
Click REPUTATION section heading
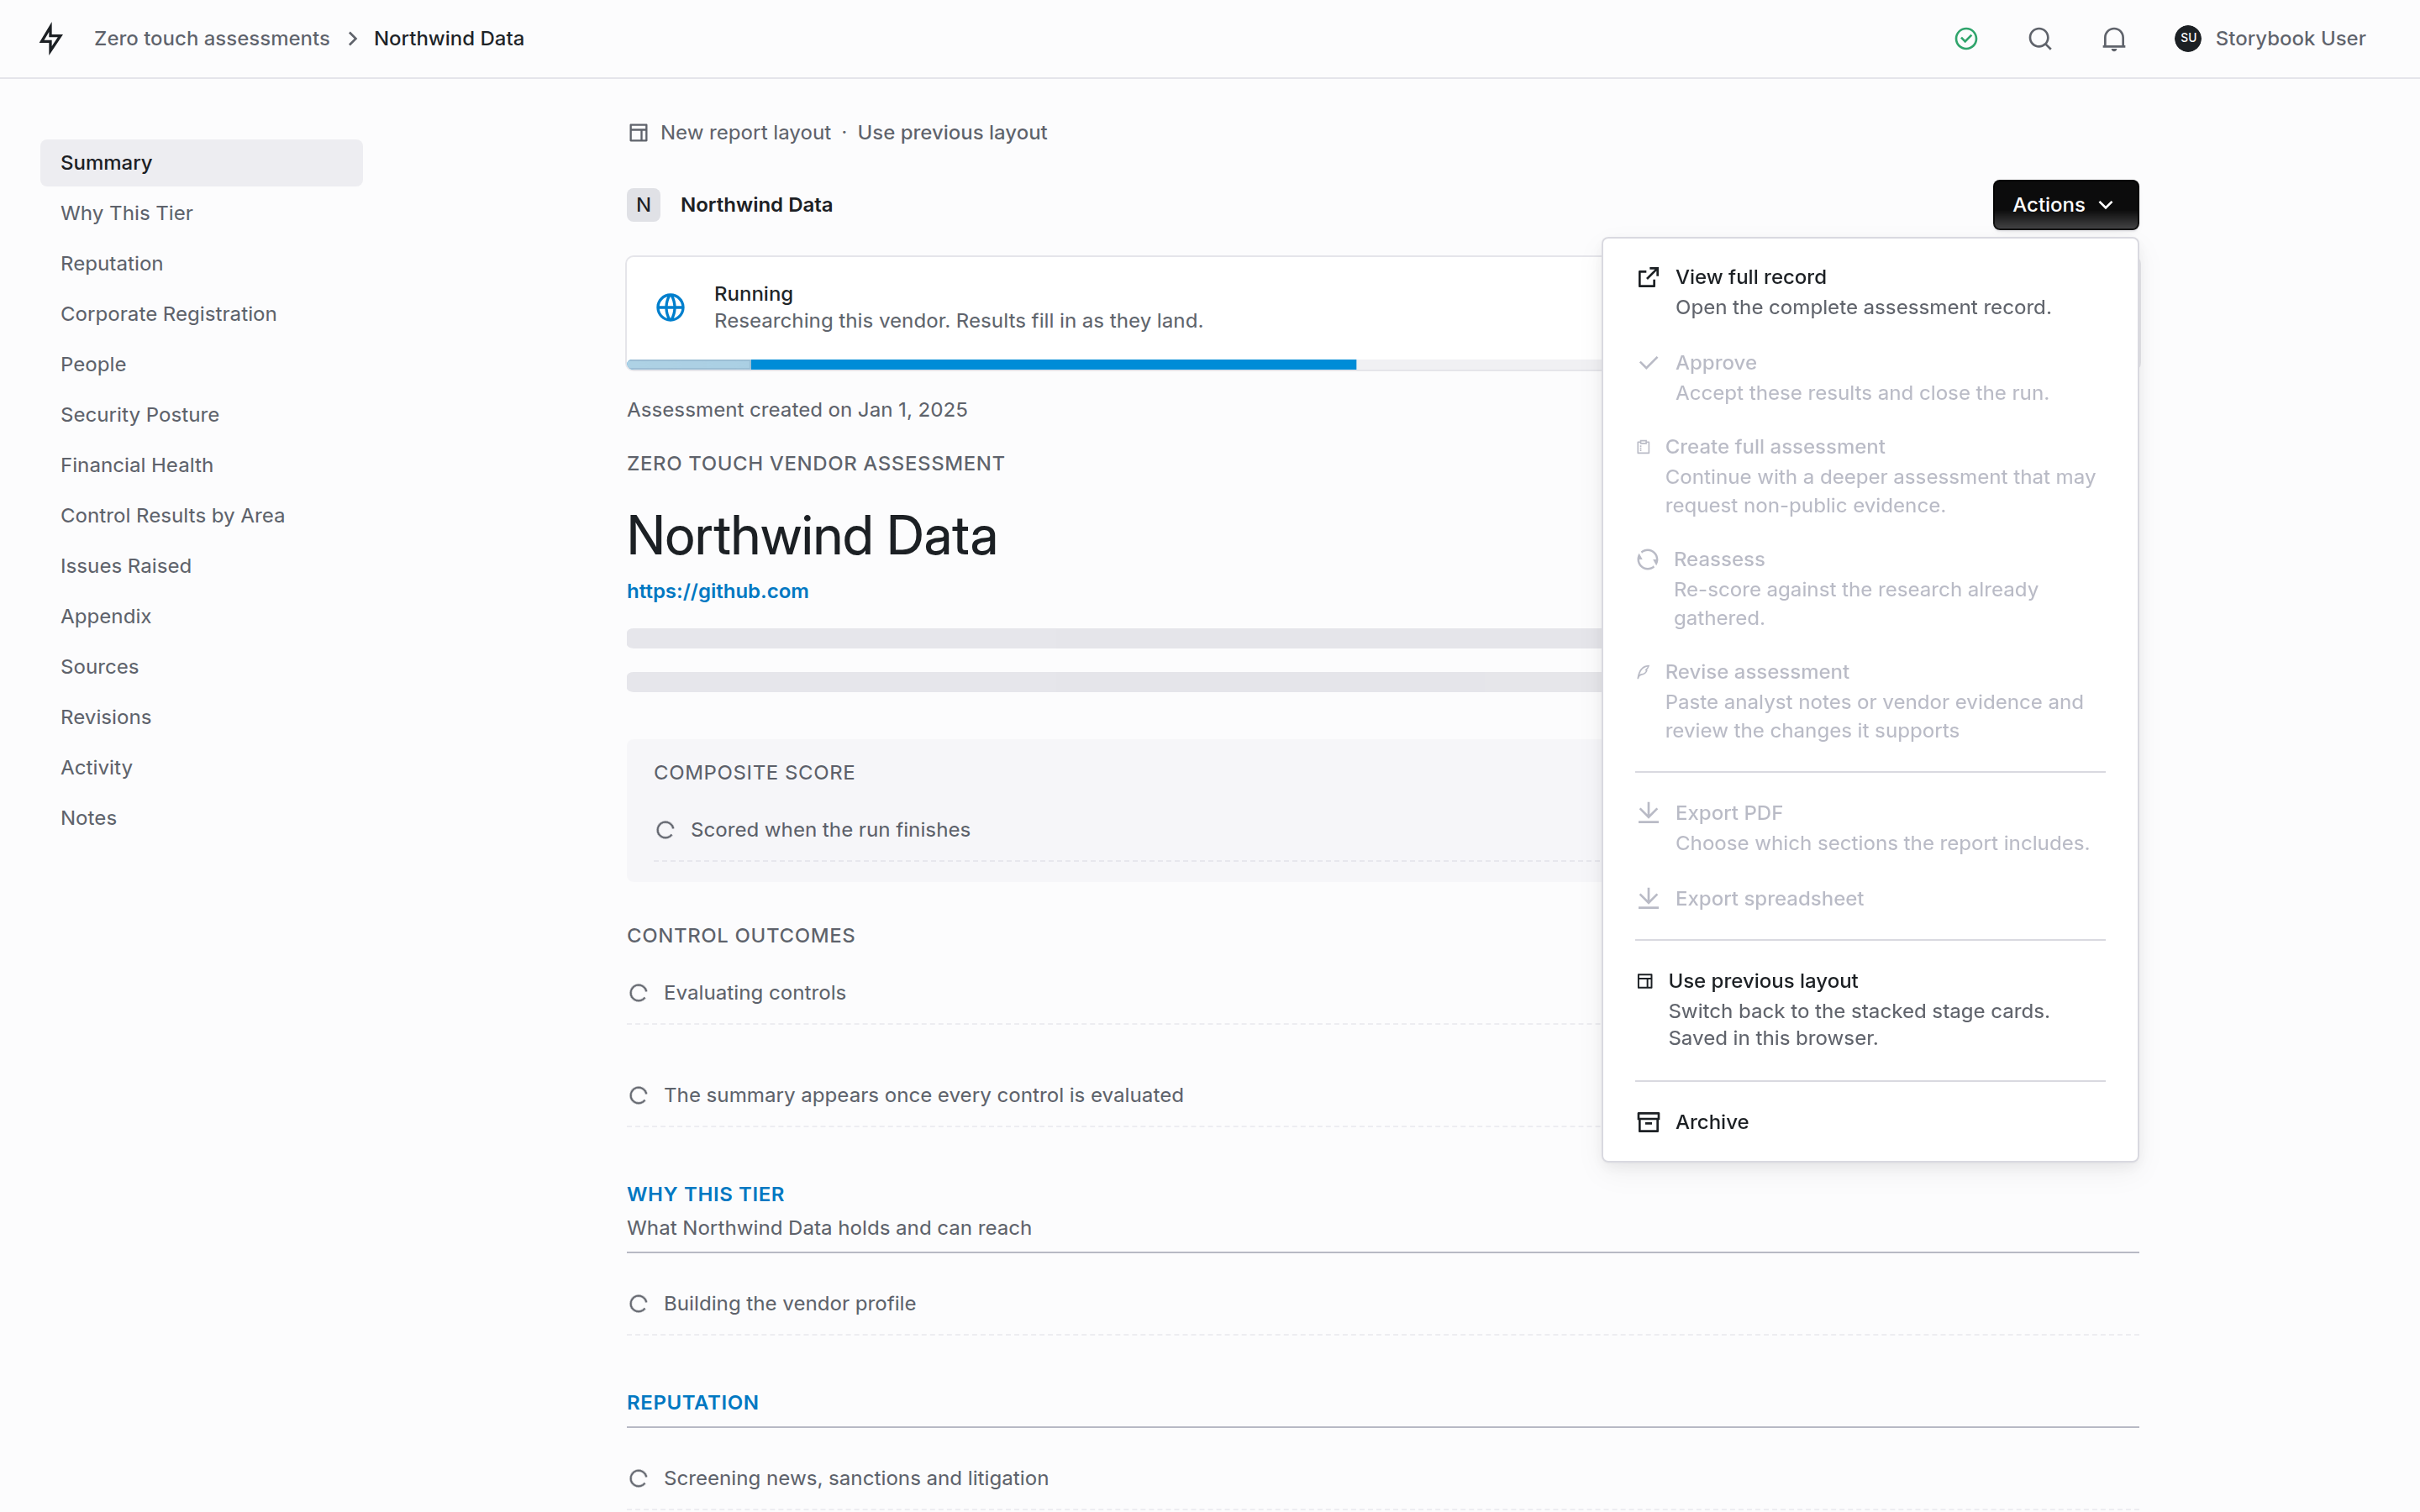tap(693, 1402)
